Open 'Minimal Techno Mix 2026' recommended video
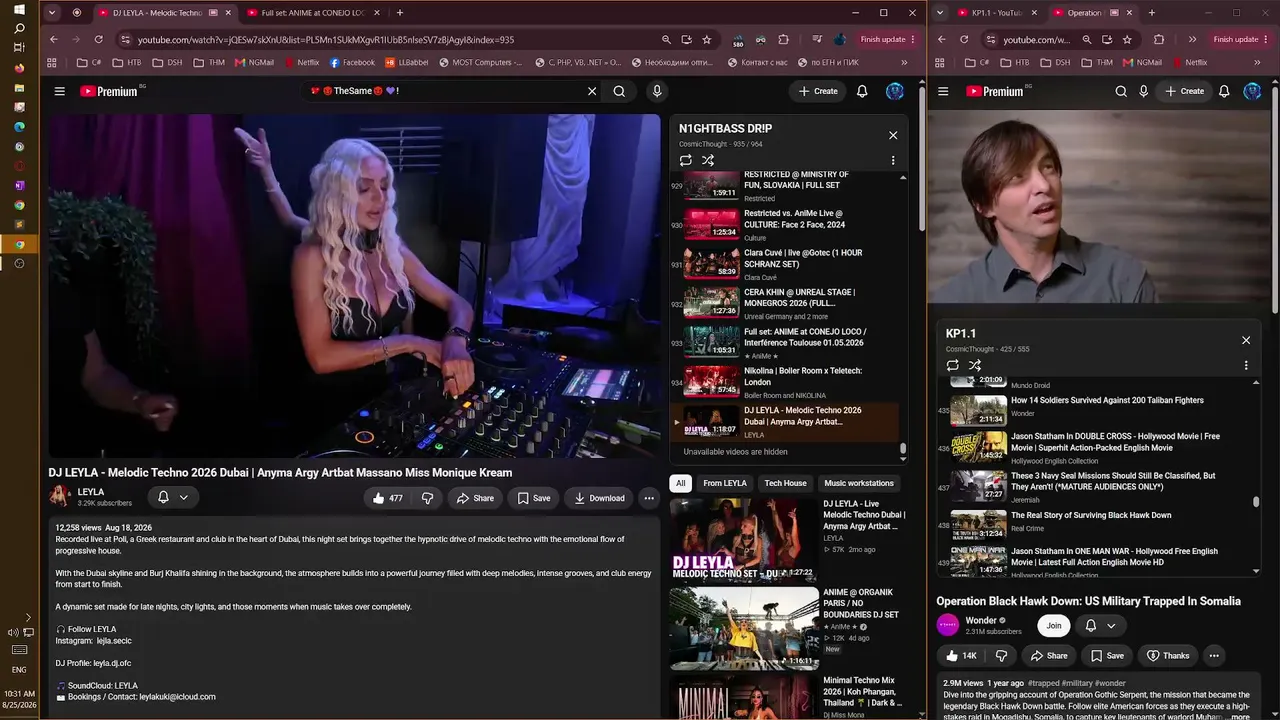Image resolution: width=1280 pixels, height=720 pixels. (x=789, y=697)
